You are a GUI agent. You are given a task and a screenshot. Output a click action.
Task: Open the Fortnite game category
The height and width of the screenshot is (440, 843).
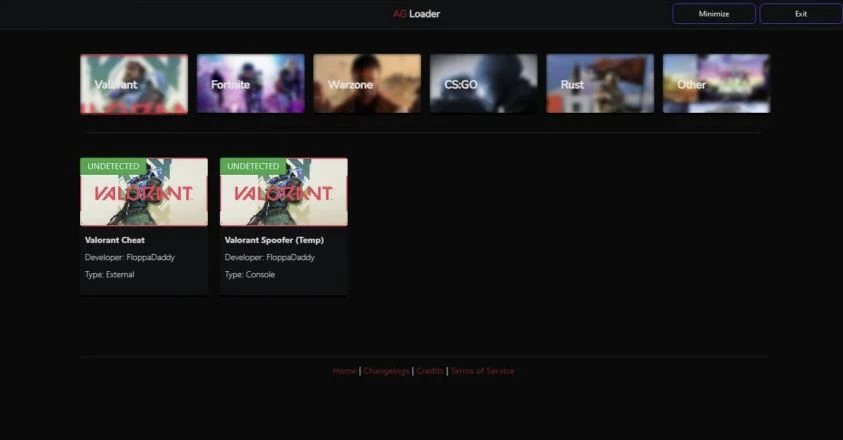(x=251, y=83)
